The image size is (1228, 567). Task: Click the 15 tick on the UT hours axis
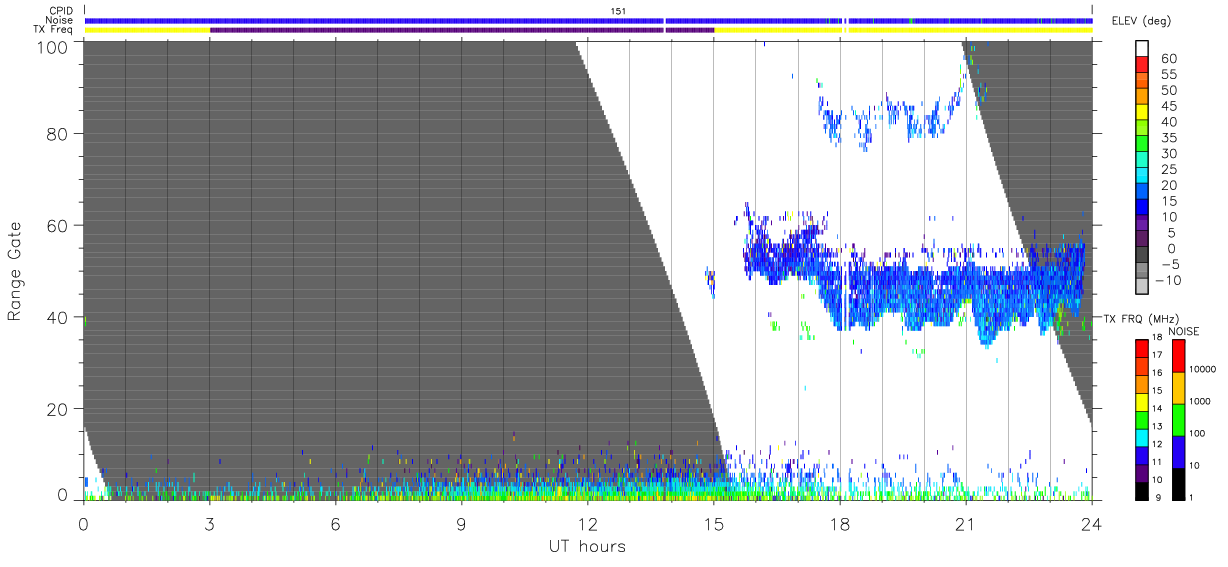(714, 524)
